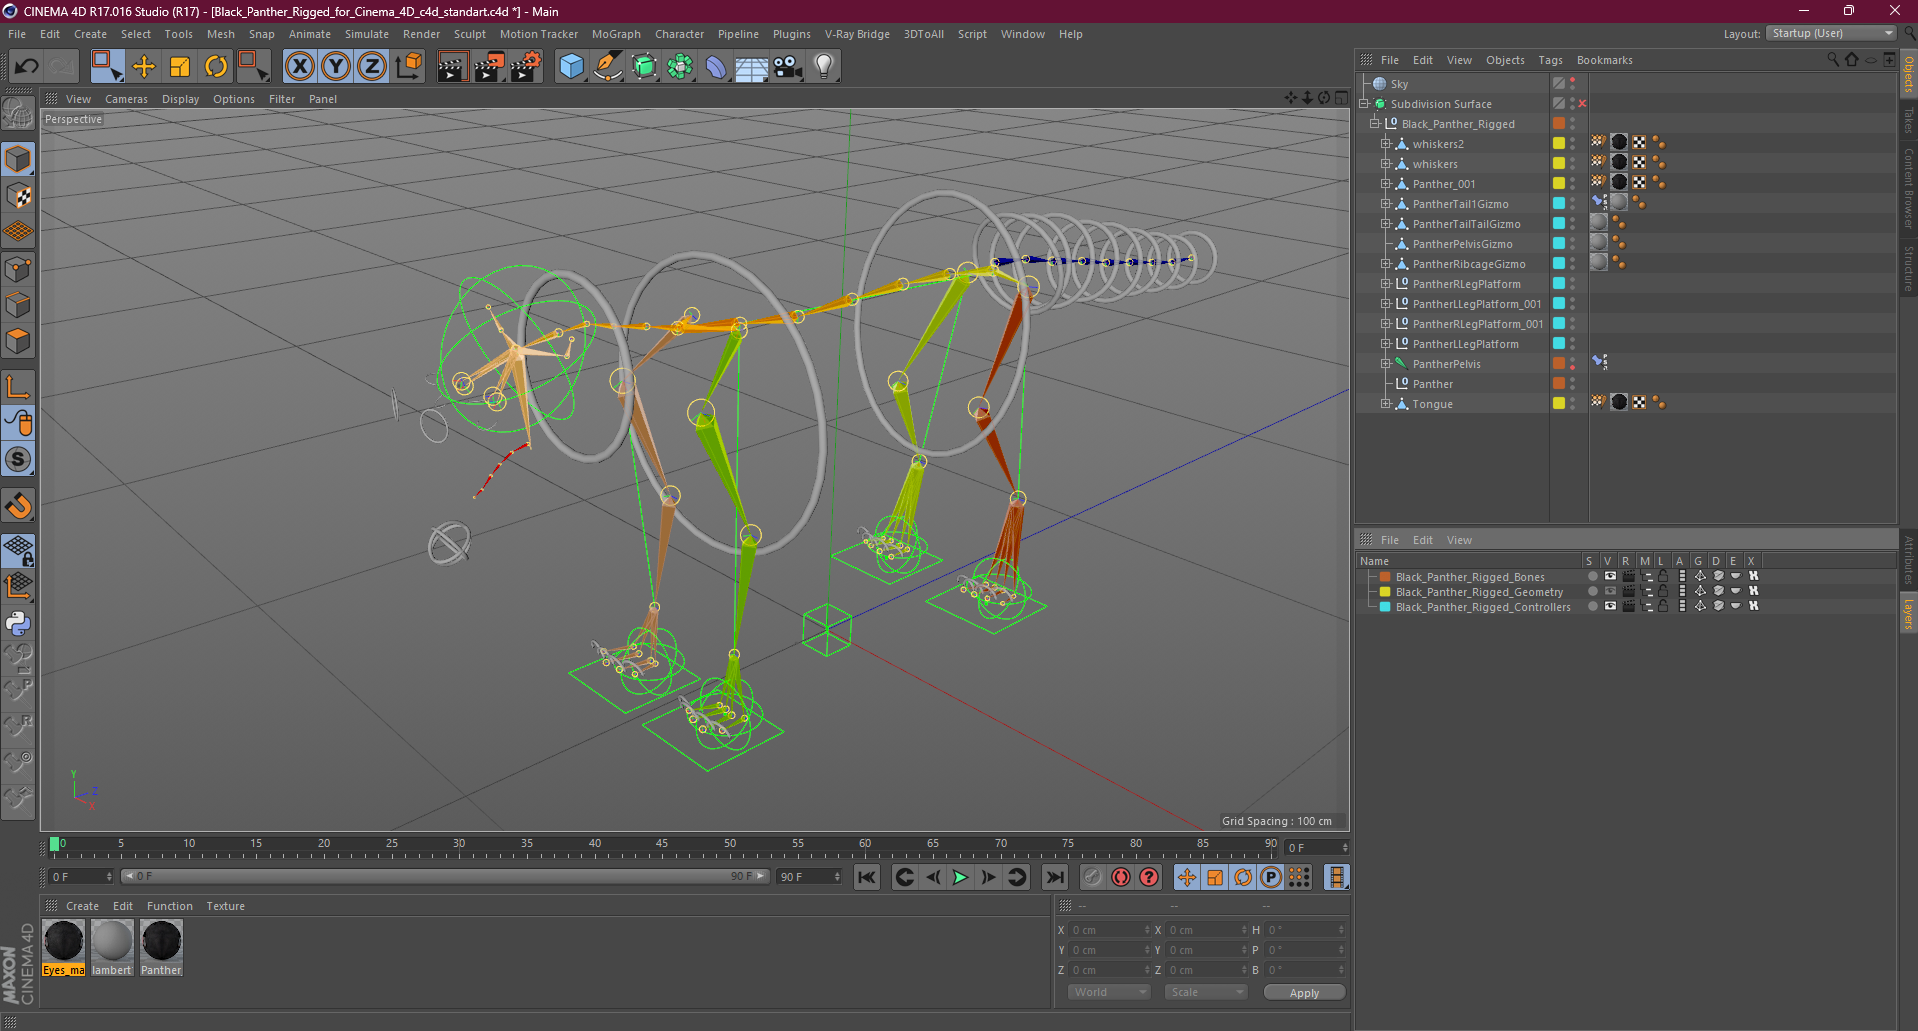Expand the Tongue object
1918x1031 pixels.
click(1386, 404)
